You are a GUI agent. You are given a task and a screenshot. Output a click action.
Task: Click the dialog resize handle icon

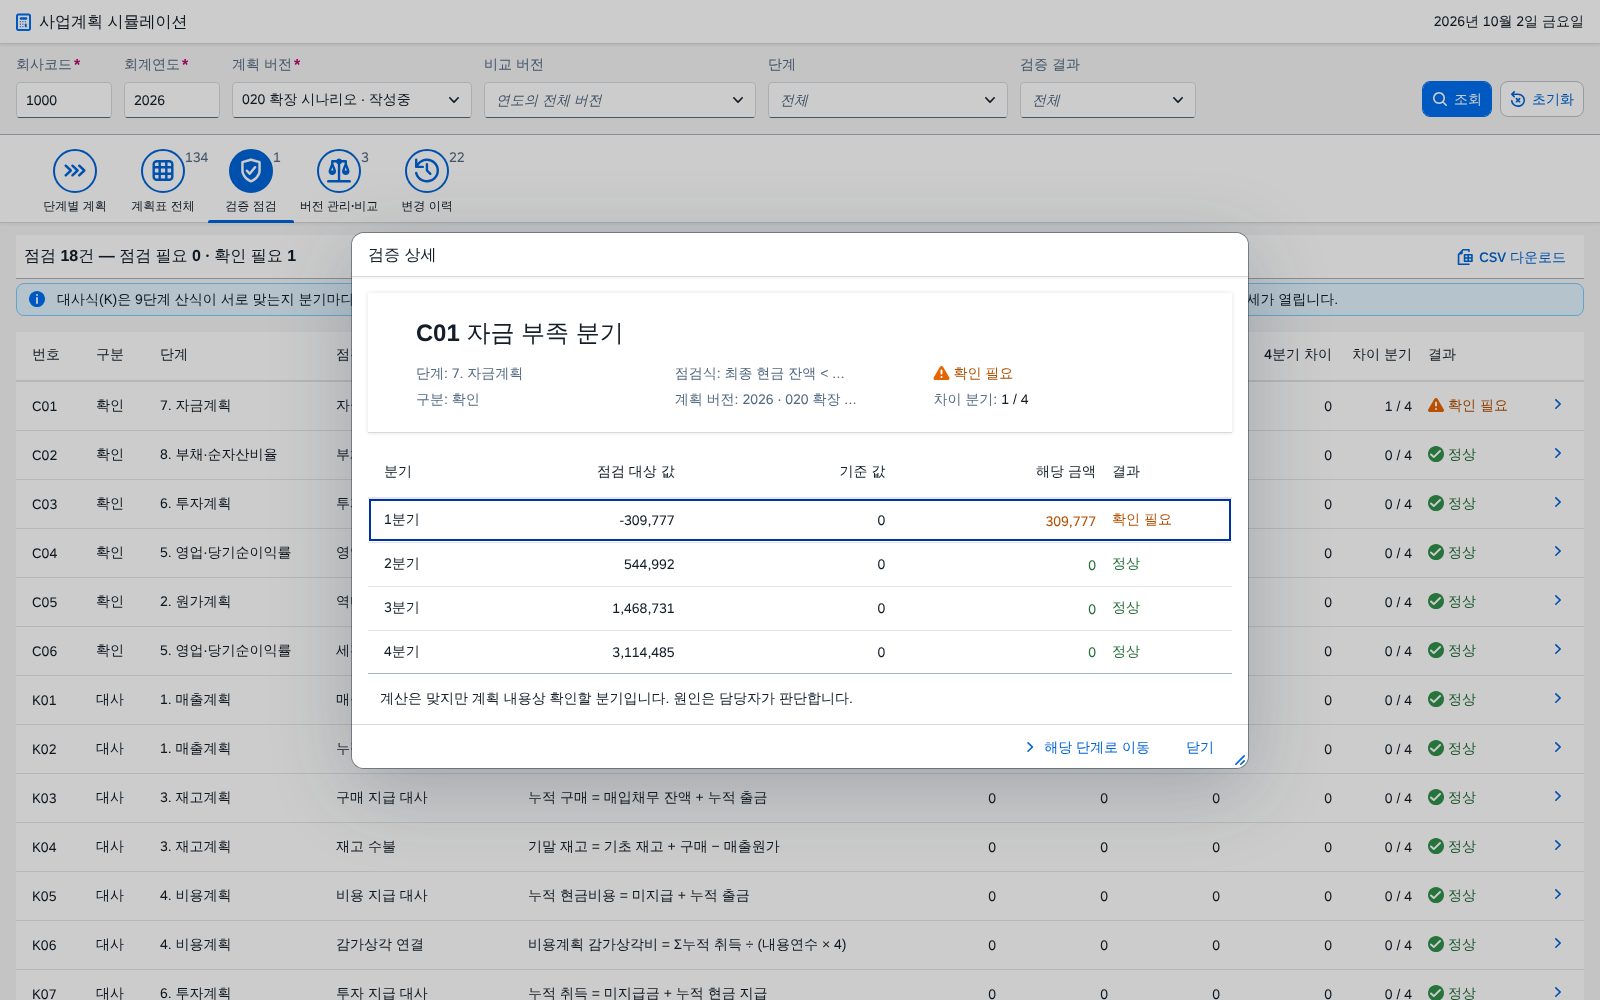pyautogui.click(x=1240, y=760)
